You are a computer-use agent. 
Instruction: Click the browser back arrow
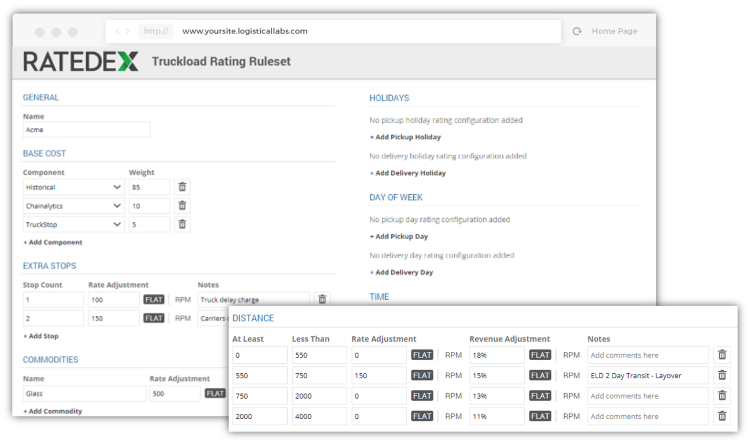click(x=118, y=32)
